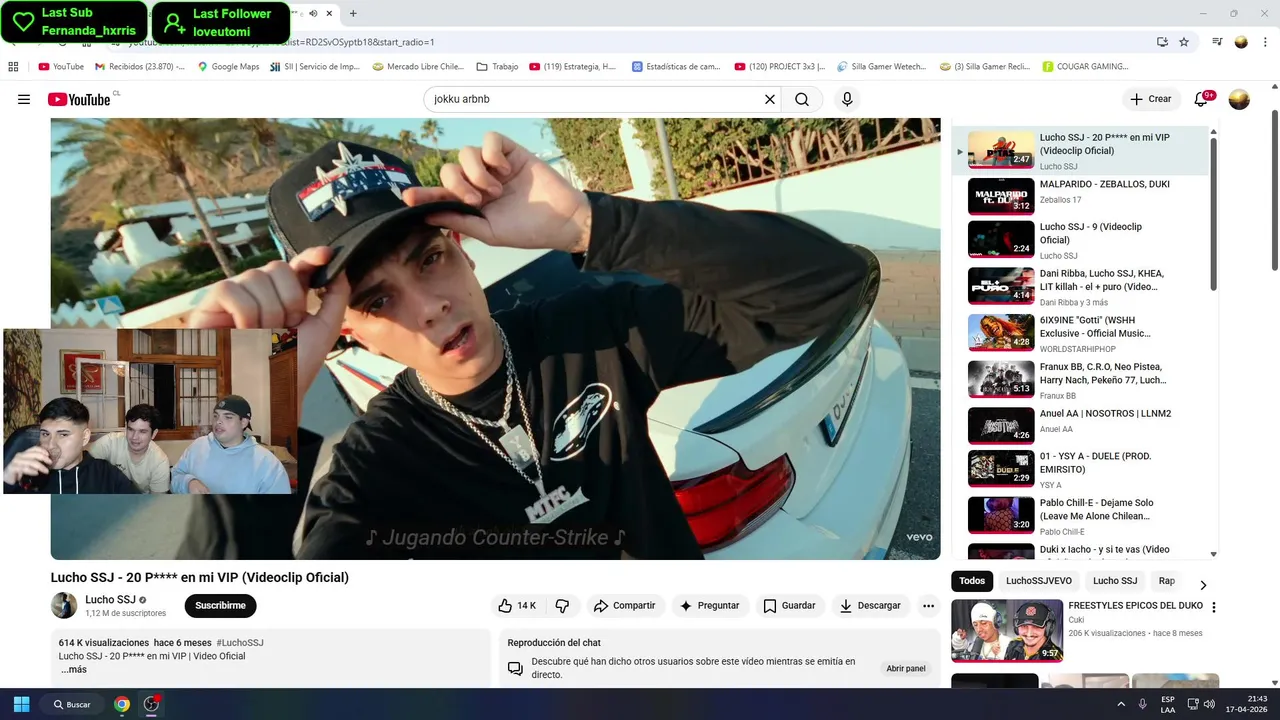Open the YouTube bookmark
The height and width of the screenshot is (720, 1280).
pyautogui.click(x=61, y=67)
